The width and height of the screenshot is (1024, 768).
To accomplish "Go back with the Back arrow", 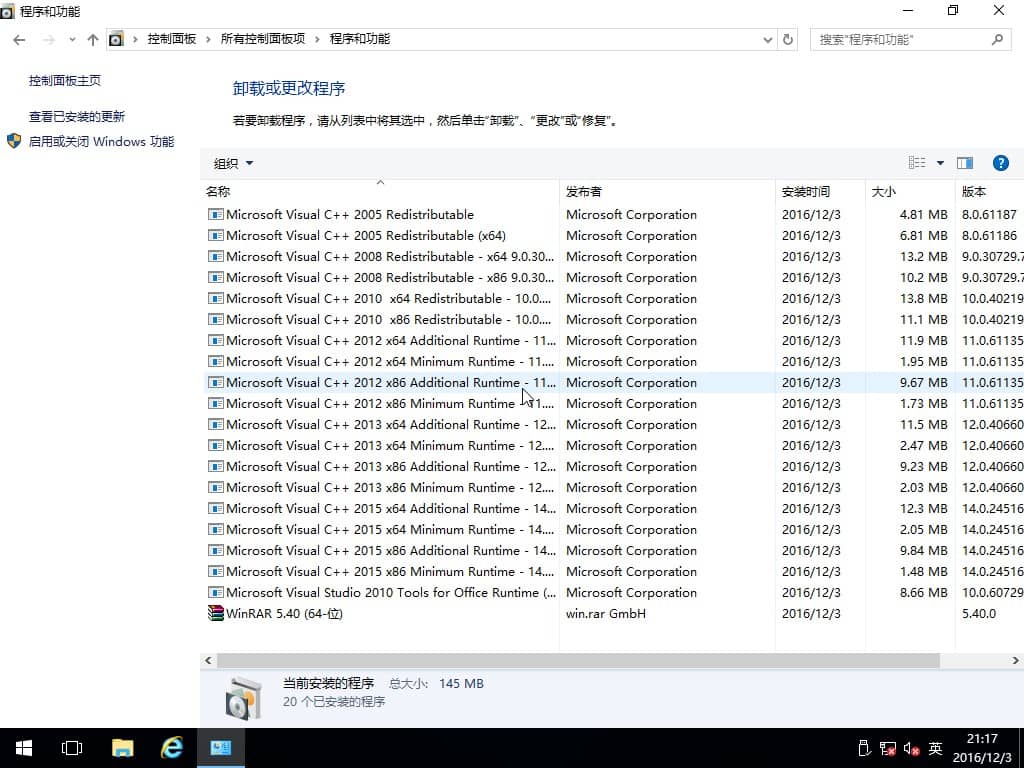I will 19,40.
